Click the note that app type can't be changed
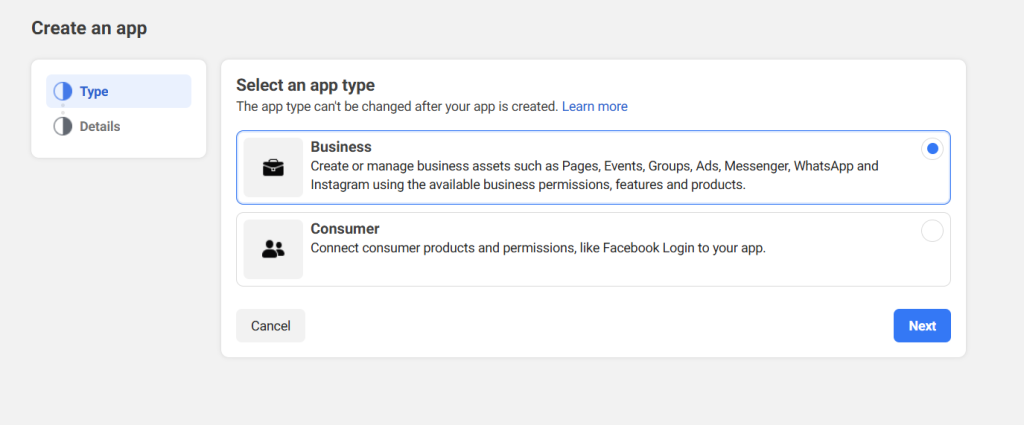The width and height of the screenshot is (1024, 425). click(x=396, y=106)
